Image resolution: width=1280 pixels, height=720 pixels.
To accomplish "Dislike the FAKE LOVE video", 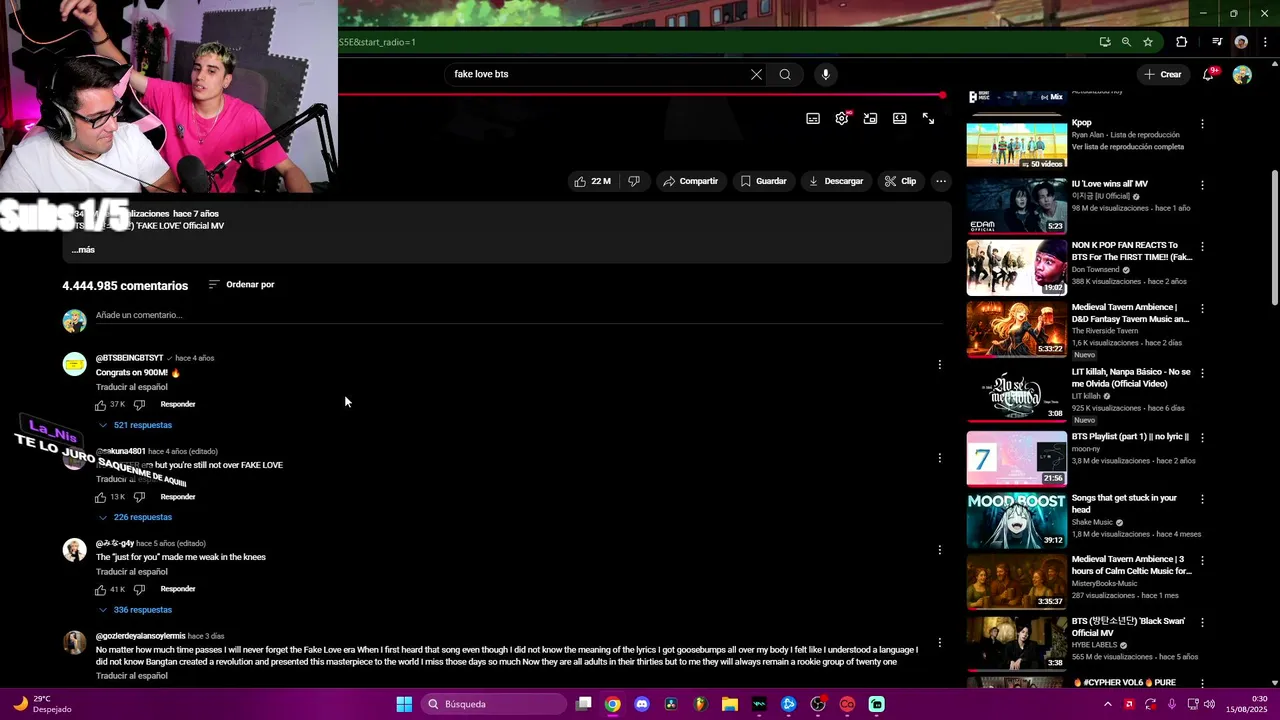I will [x=633, y=181].
